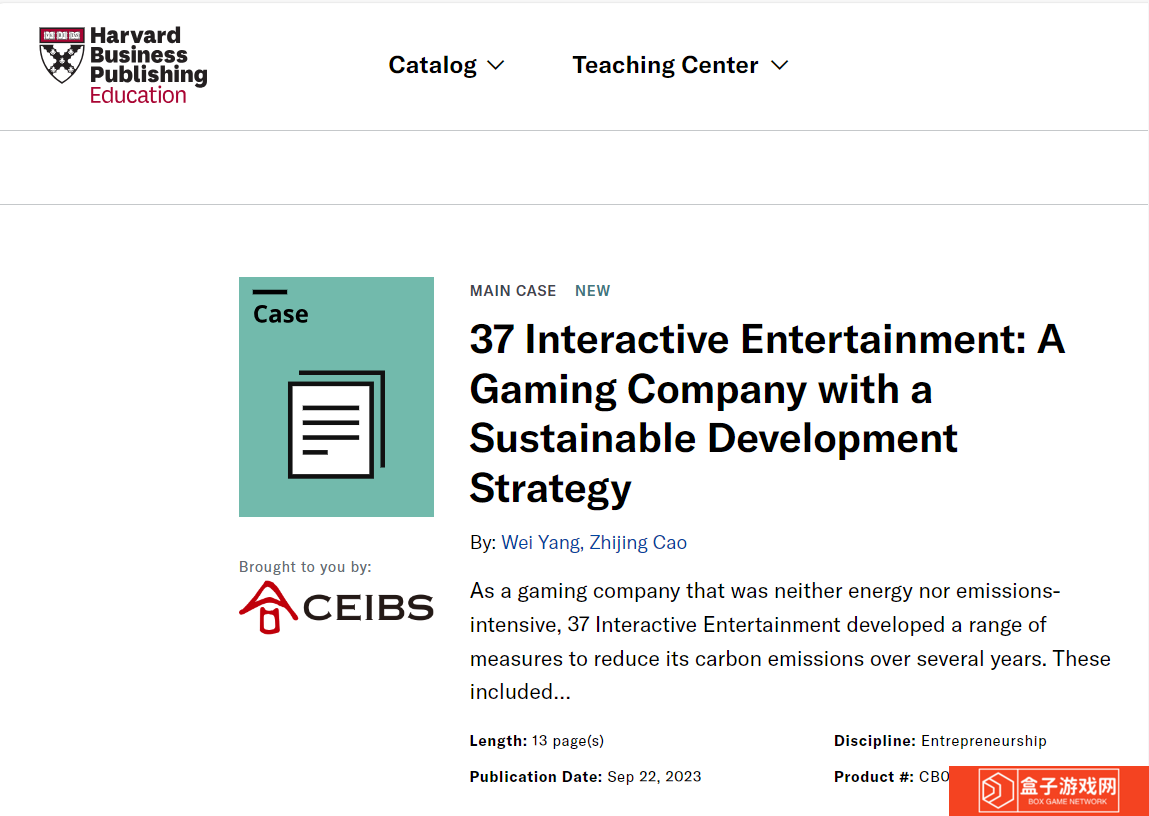Expand the chevron next to Teaching Center
1149x816 pixels.
(780, 66)
